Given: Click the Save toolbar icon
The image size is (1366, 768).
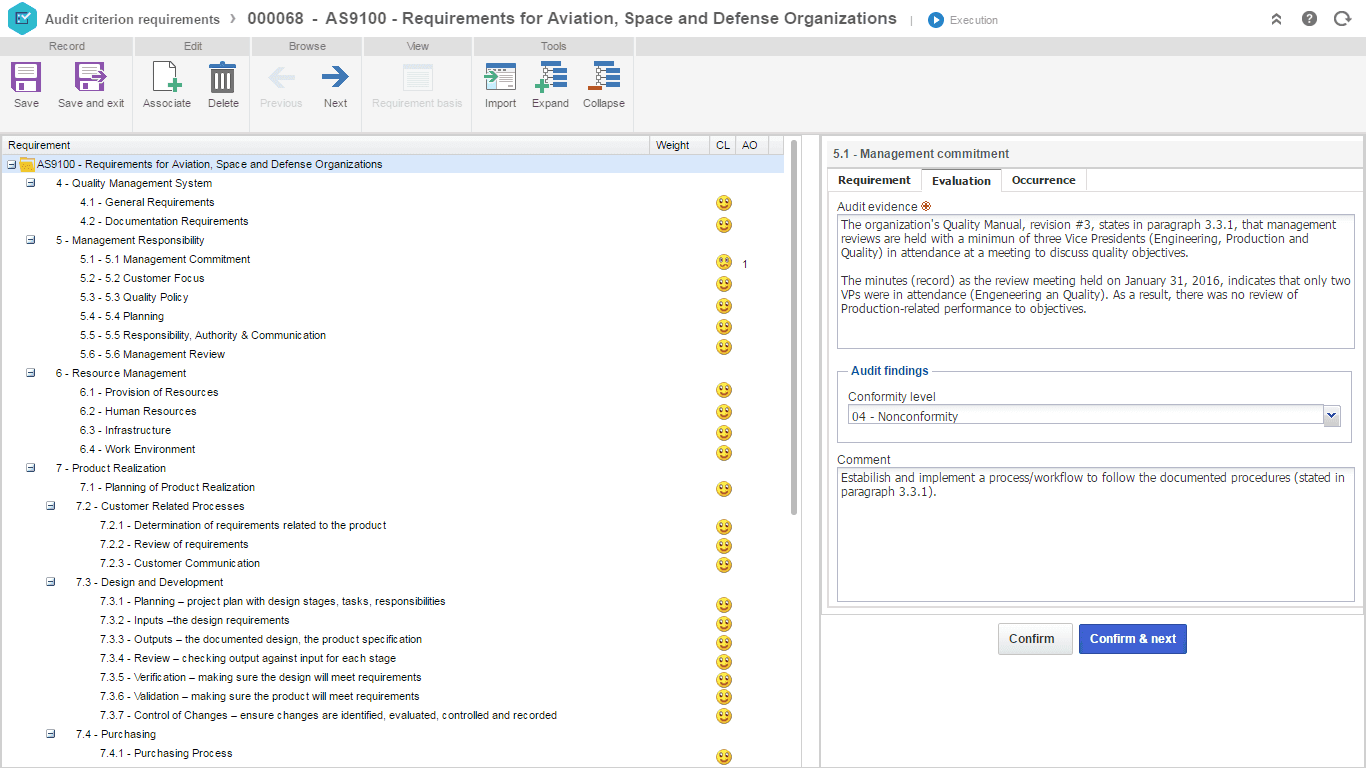Looking at the screenshot, I should (x=26, y=78).
